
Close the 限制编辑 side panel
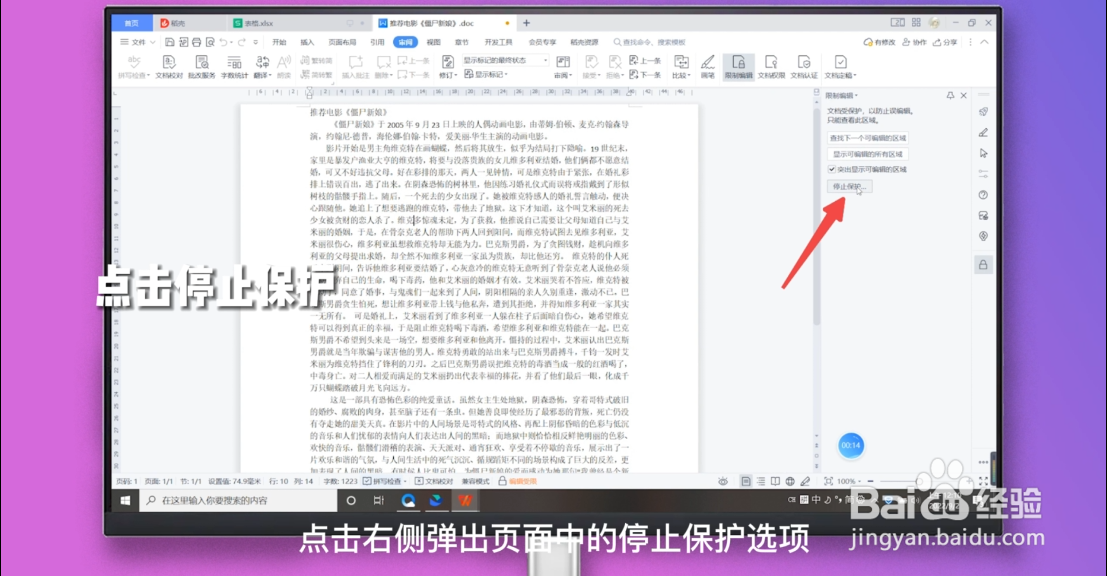(x=964, y=95)
